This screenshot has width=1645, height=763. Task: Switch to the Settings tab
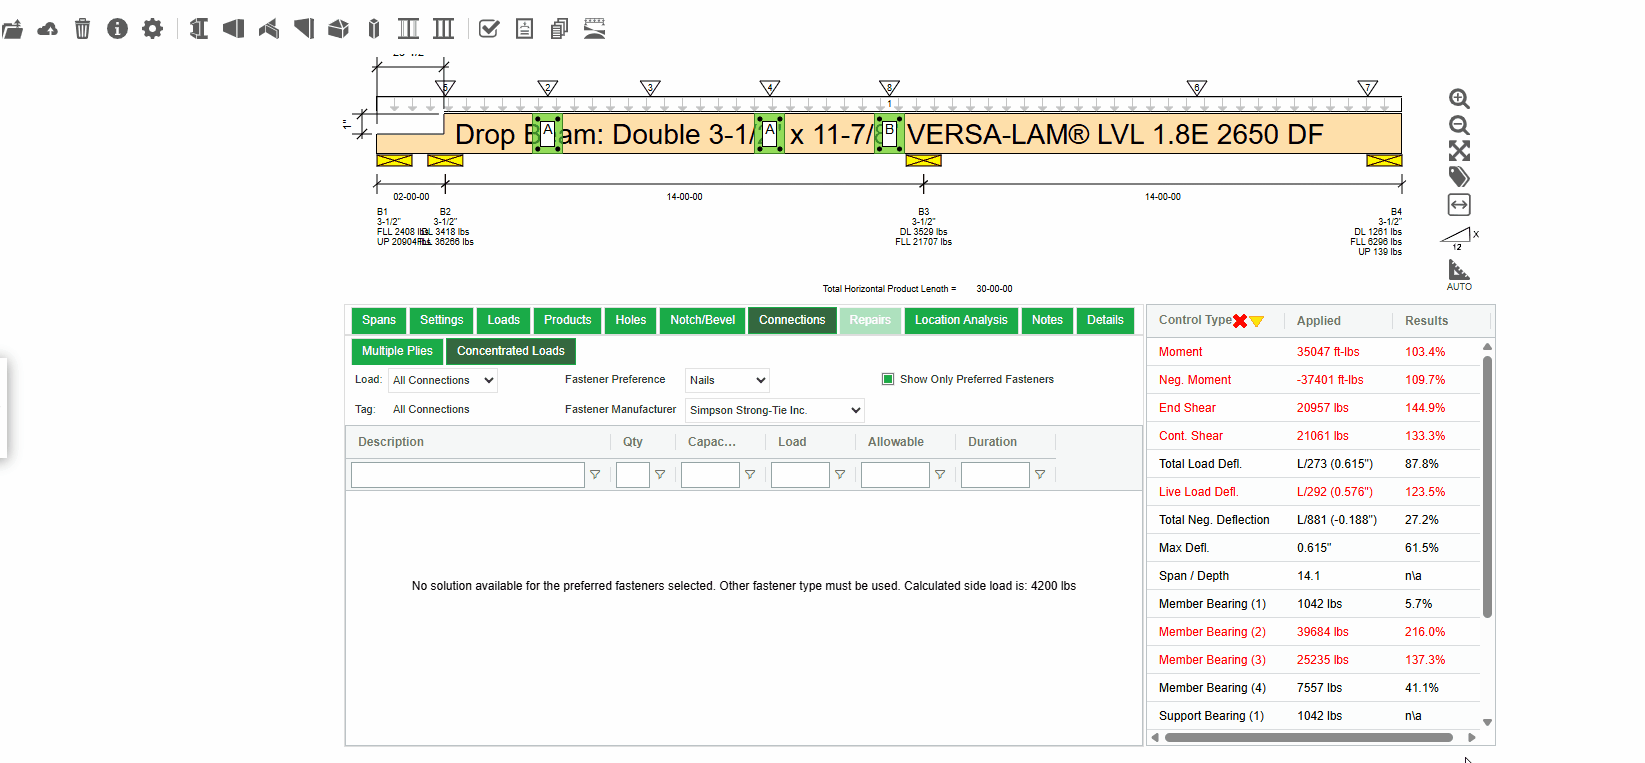tap(441, 320)
